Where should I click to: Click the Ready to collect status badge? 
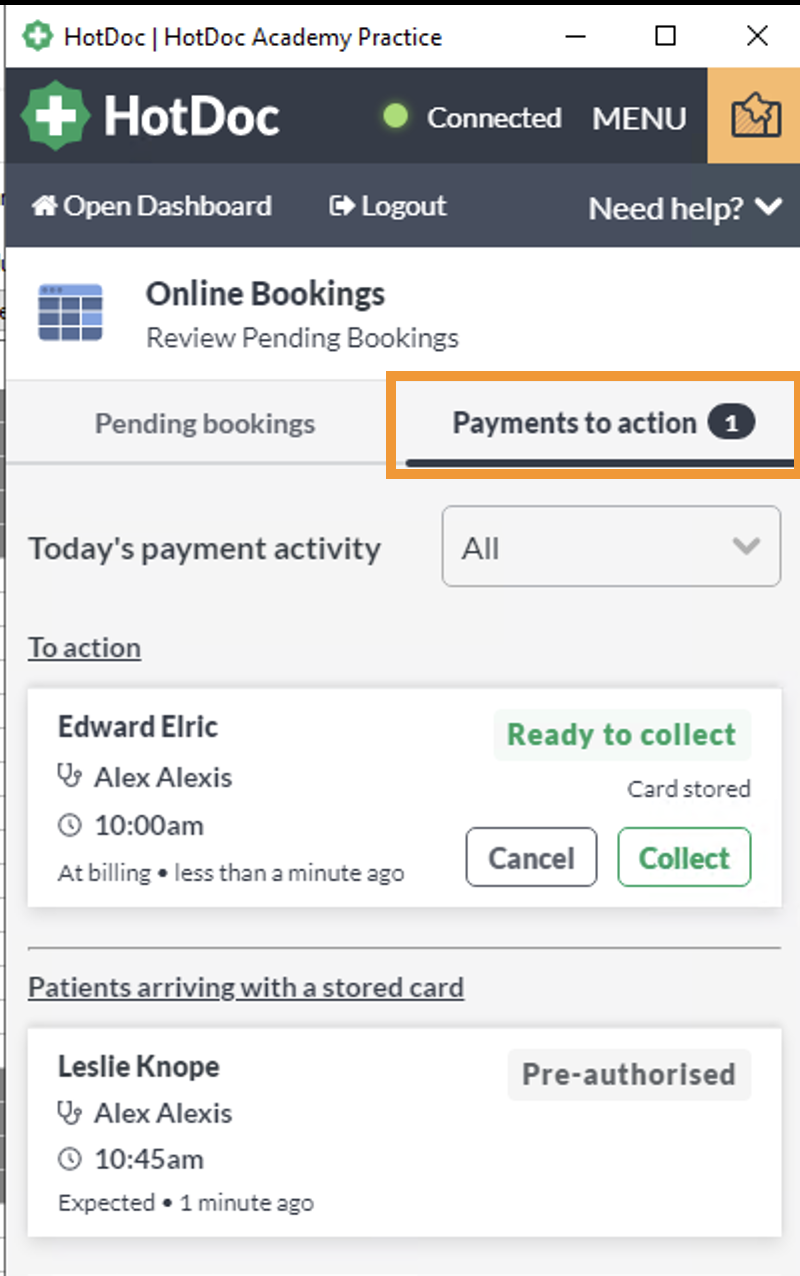pos(622,735)
